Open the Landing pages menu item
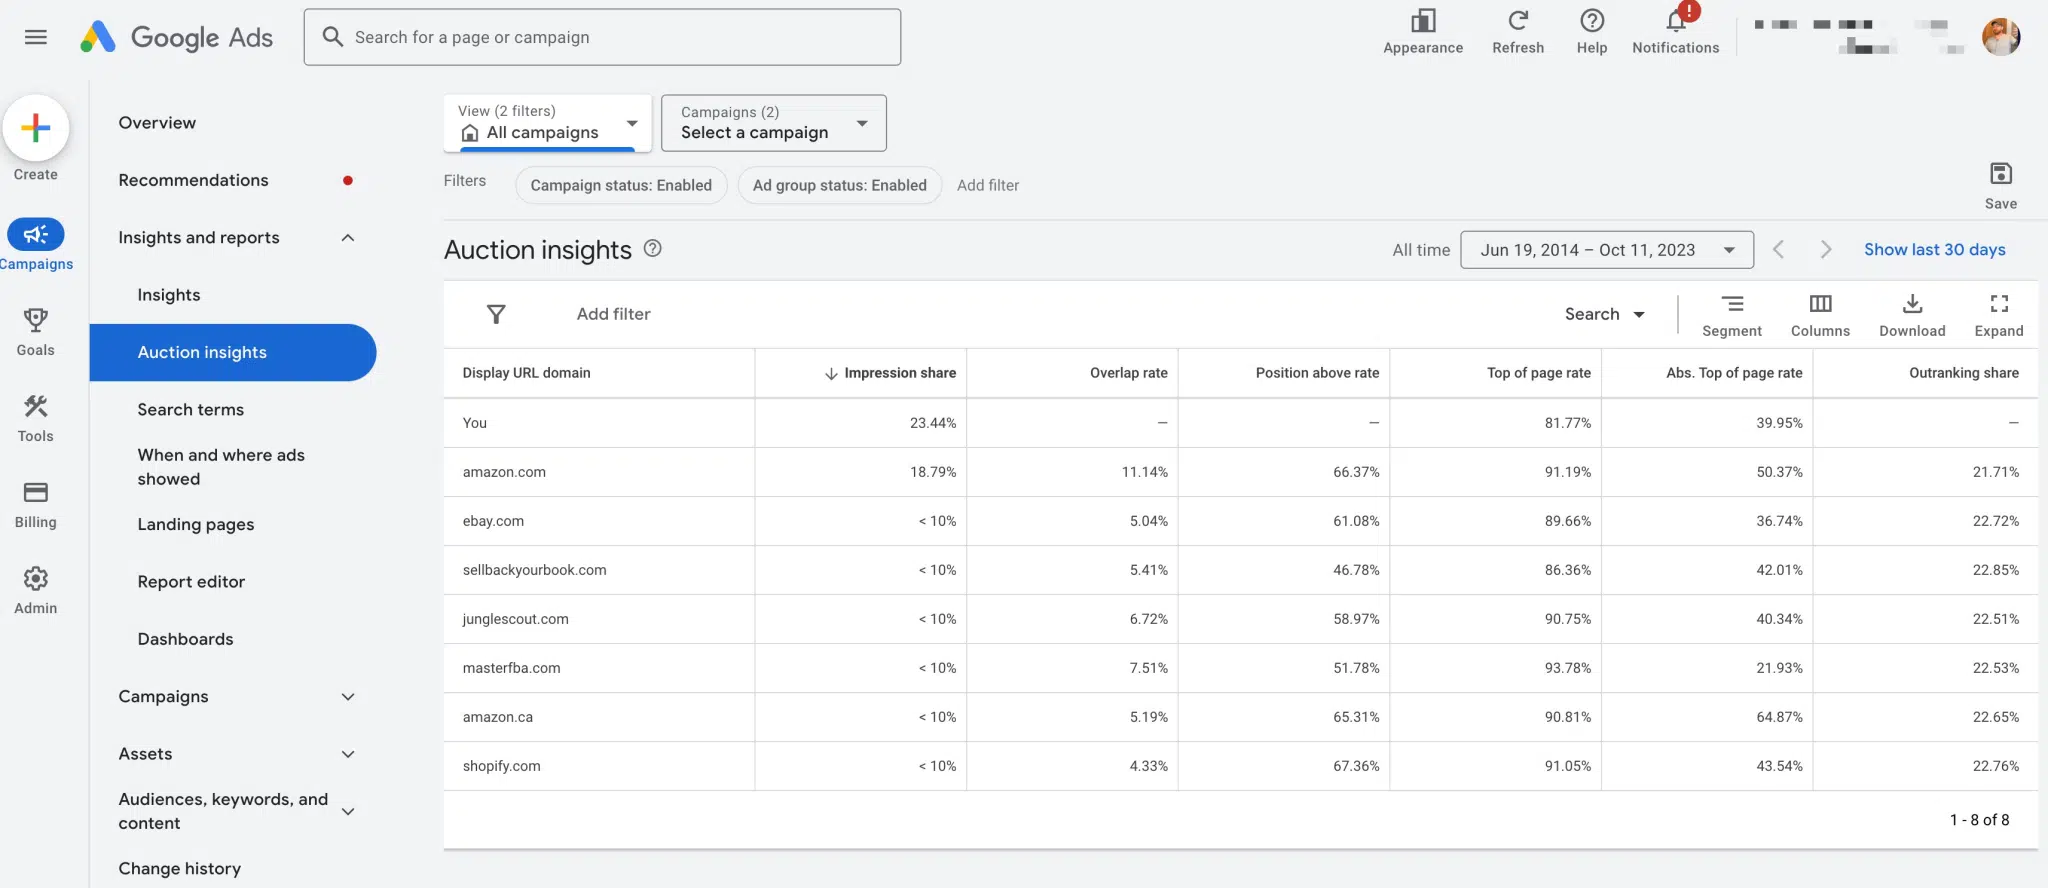The height and width of the screenshot is (888, 2048). (x=196, y=525)
